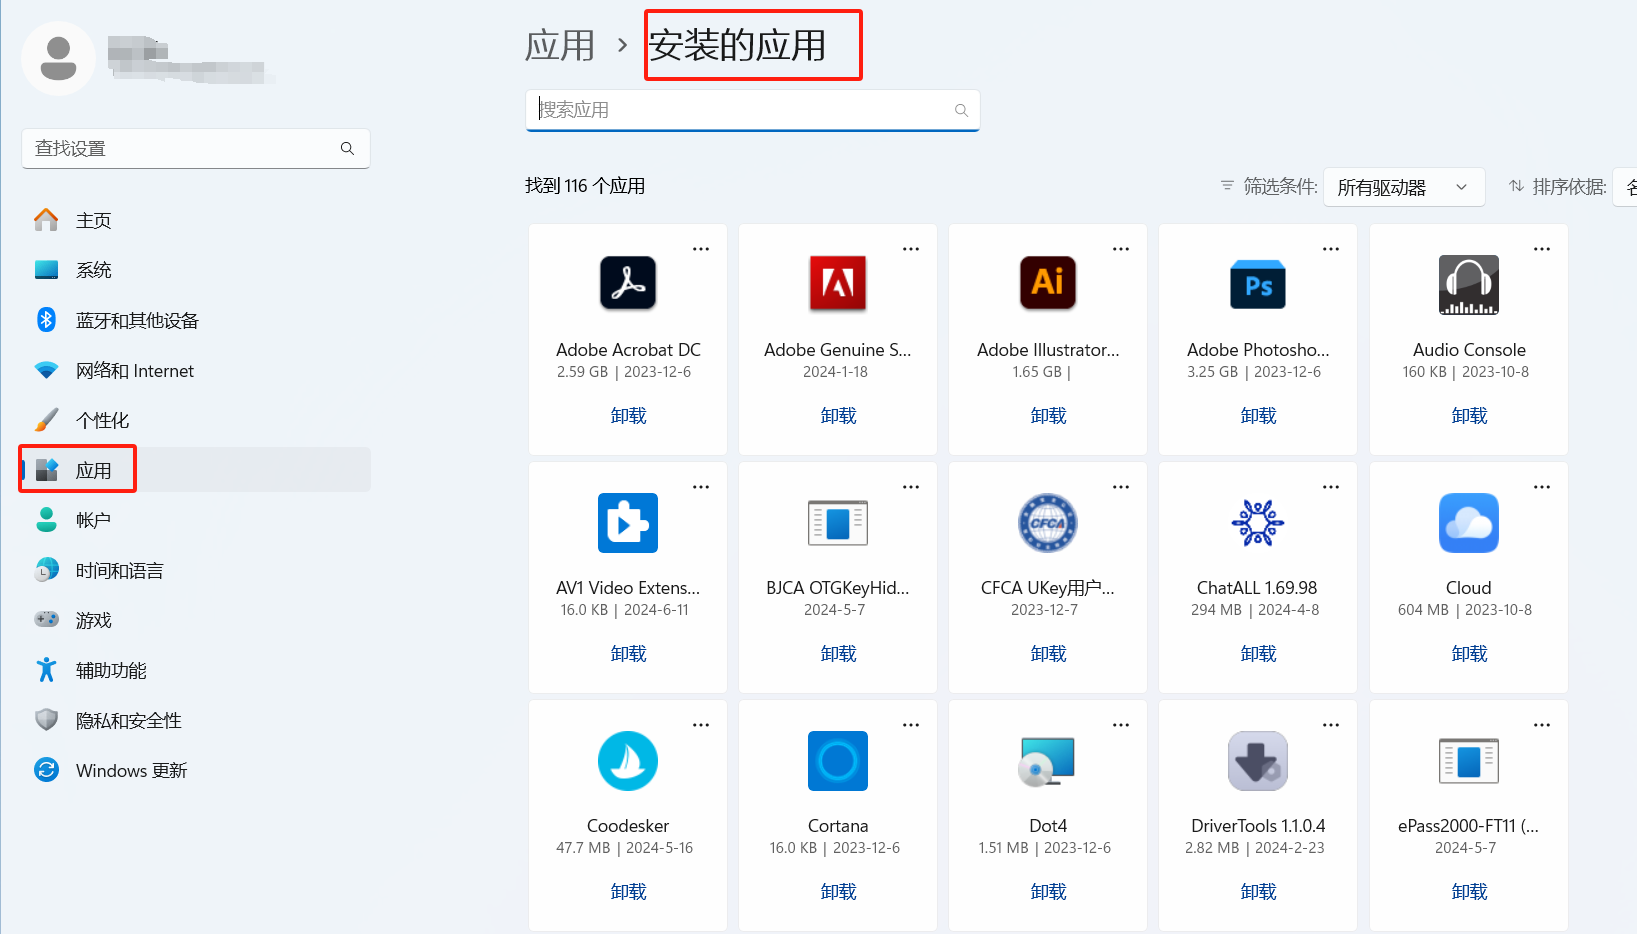Open 蓝牙和其他设备 settings page
Viewport: 1637px width, 934px height.
(x=137, y=321)
